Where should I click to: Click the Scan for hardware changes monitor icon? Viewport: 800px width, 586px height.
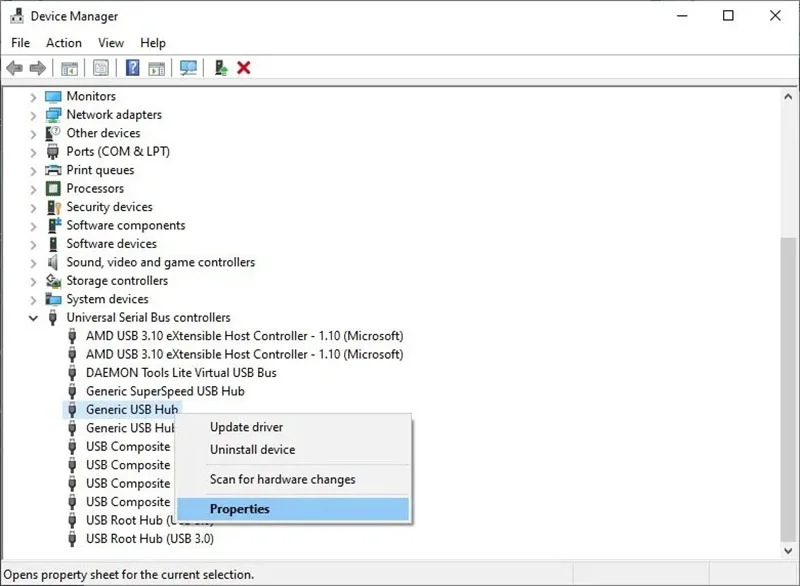click(x=188, y=68)
